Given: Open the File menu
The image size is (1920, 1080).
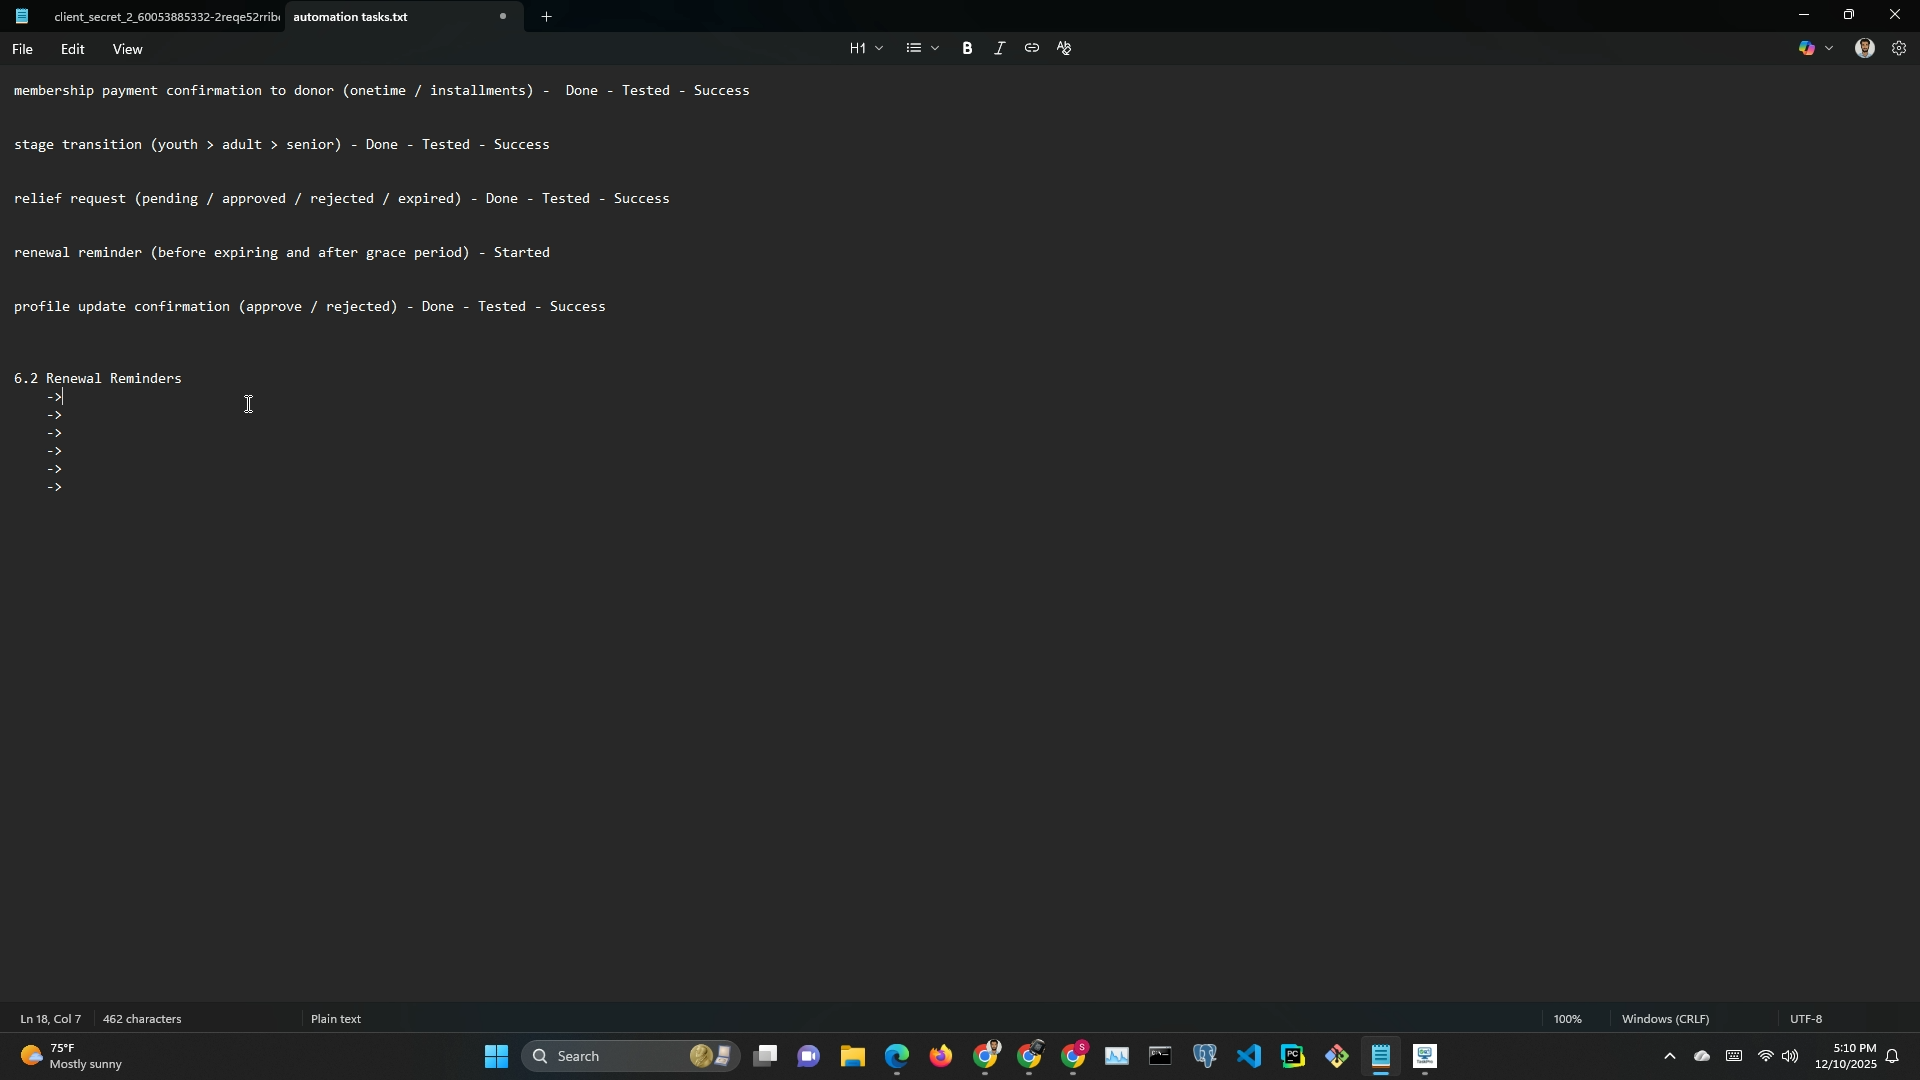Looking at the screenshot, I should tap(22, 49).
